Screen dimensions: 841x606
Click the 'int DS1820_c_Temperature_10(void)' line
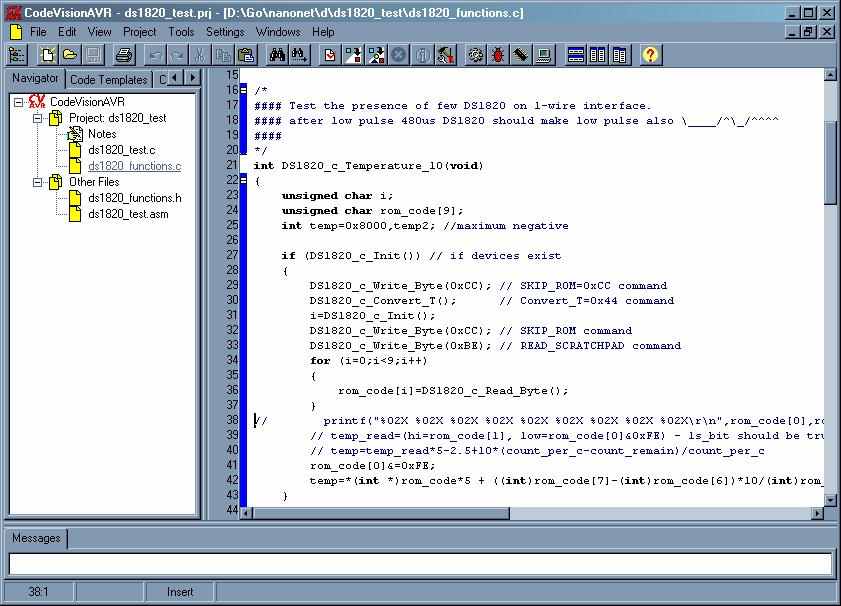tap(368, 166)
